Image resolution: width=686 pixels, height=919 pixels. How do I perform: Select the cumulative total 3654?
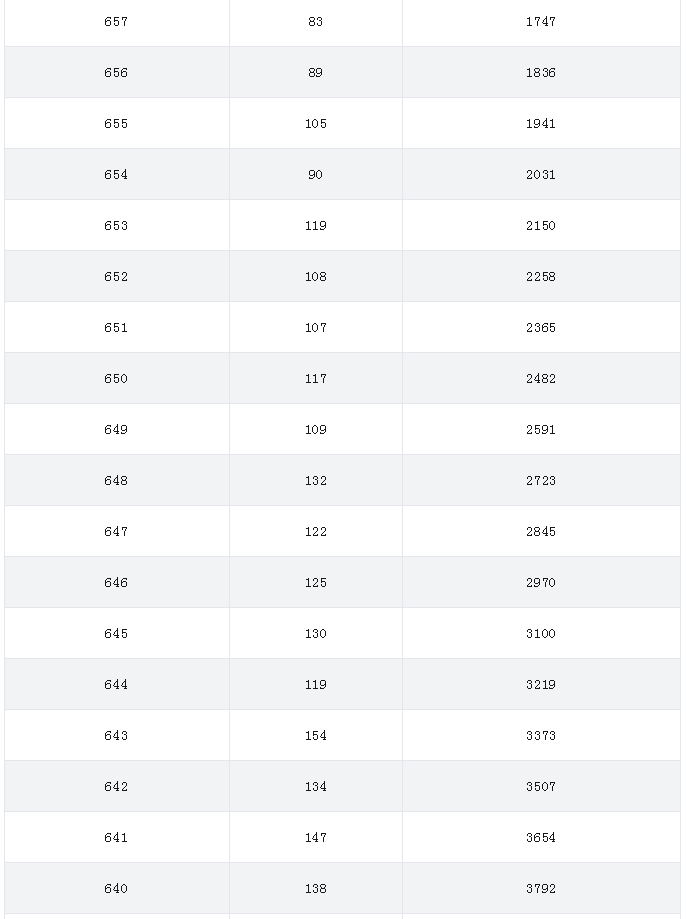pyautogui.click(x=541, y=838)
